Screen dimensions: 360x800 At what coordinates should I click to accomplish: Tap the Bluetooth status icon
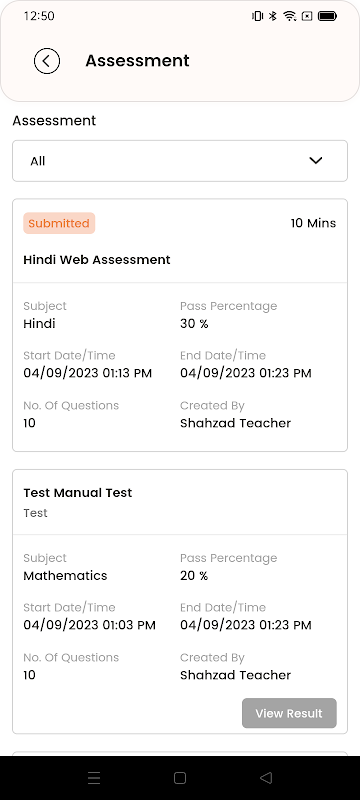[273, 16]
